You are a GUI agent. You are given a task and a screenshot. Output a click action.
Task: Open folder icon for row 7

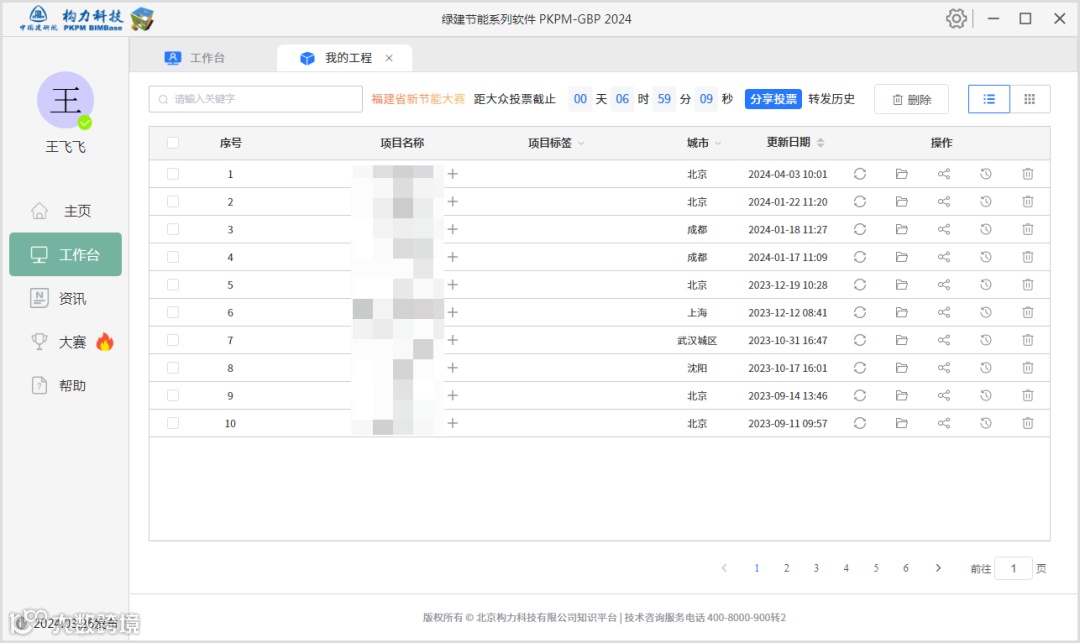902,340
